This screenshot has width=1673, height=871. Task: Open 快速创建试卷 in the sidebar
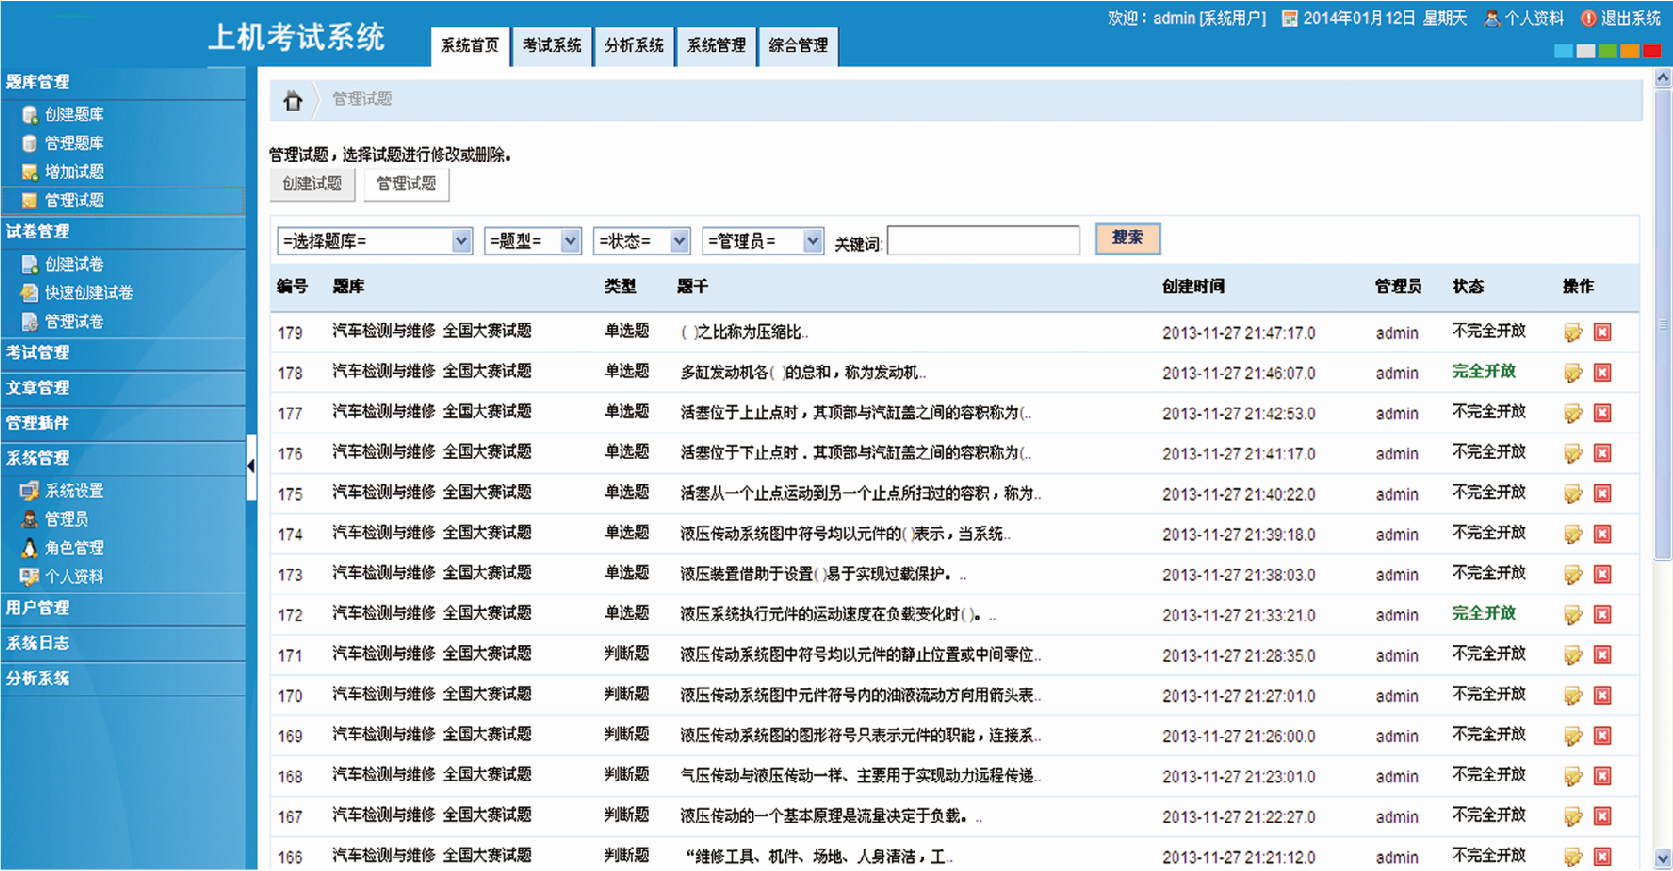(88, 293)
